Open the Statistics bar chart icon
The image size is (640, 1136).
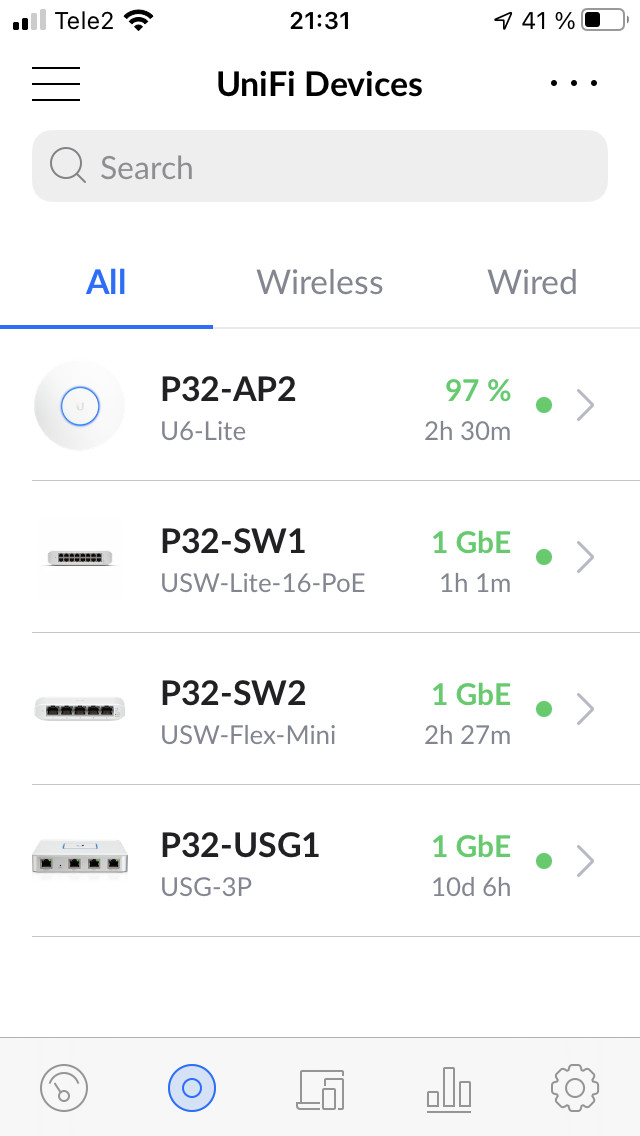[x=448, y=1087]
